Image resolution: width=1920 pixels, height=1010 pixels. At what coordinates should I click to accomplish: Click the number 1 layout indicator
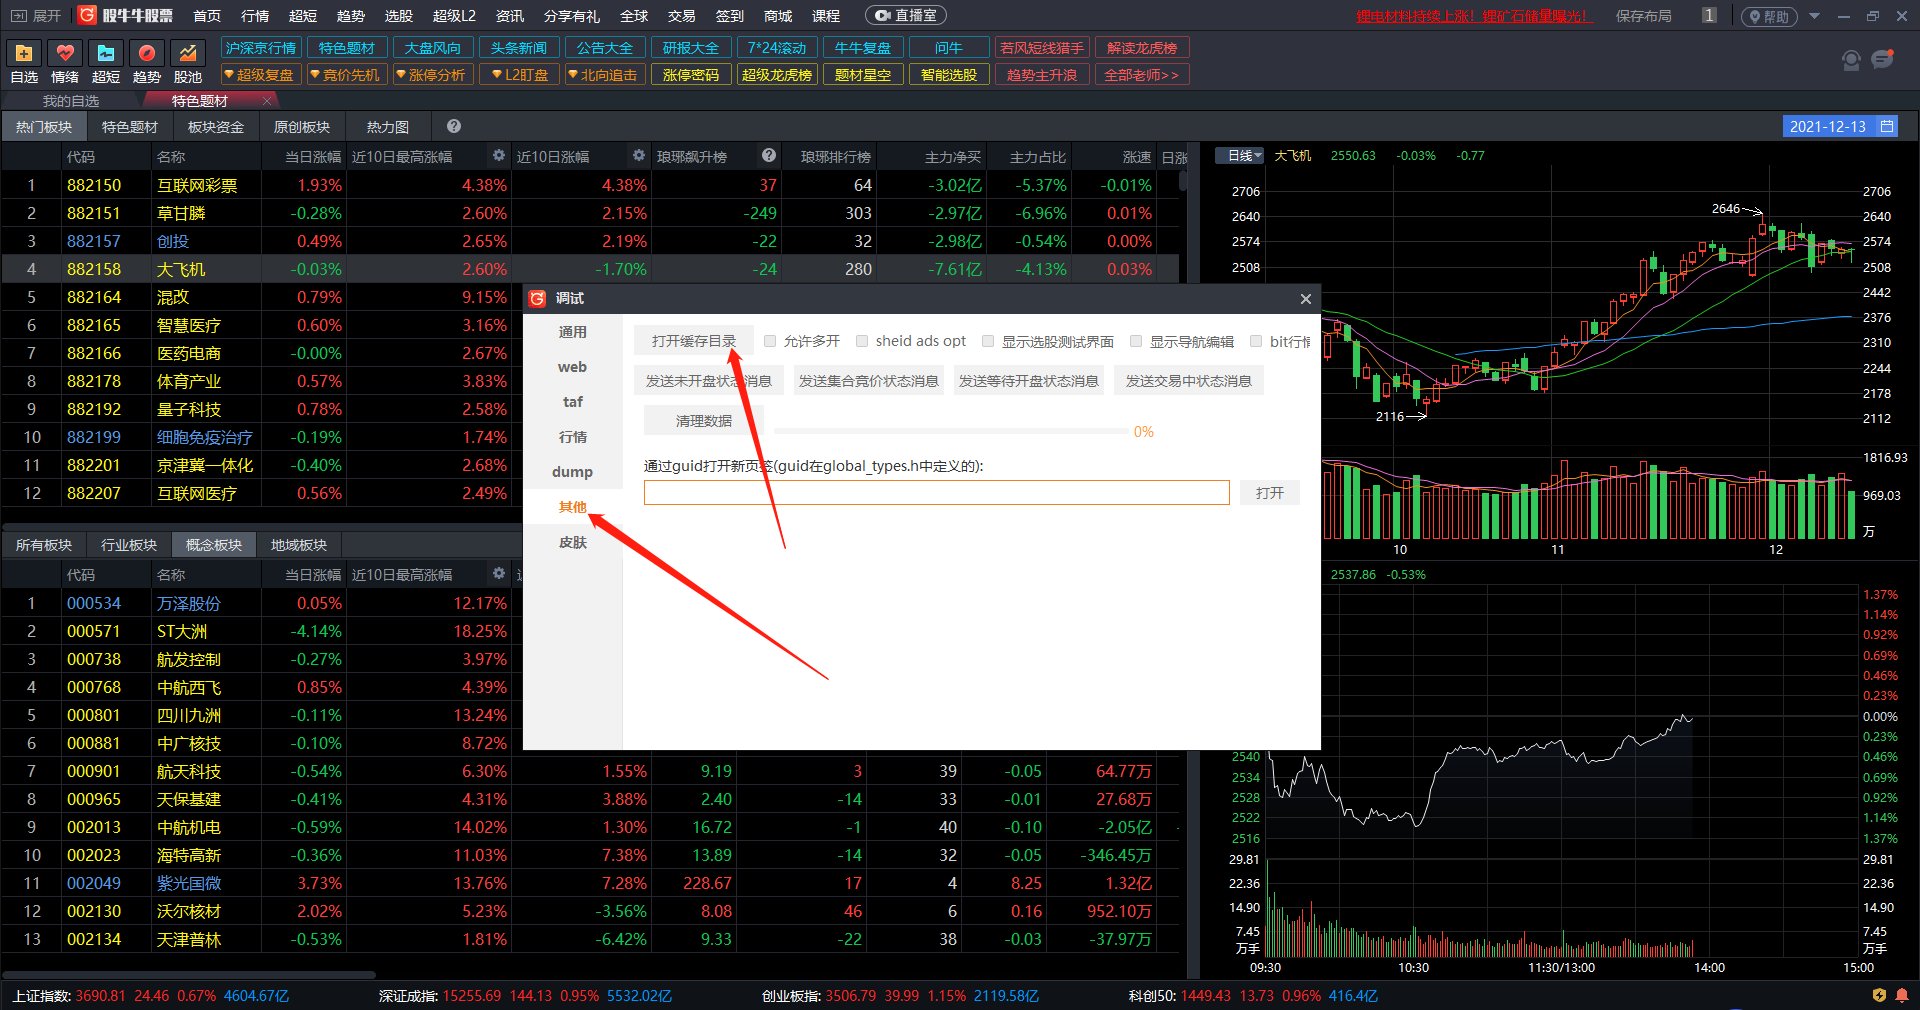[x=1709, y=15]
